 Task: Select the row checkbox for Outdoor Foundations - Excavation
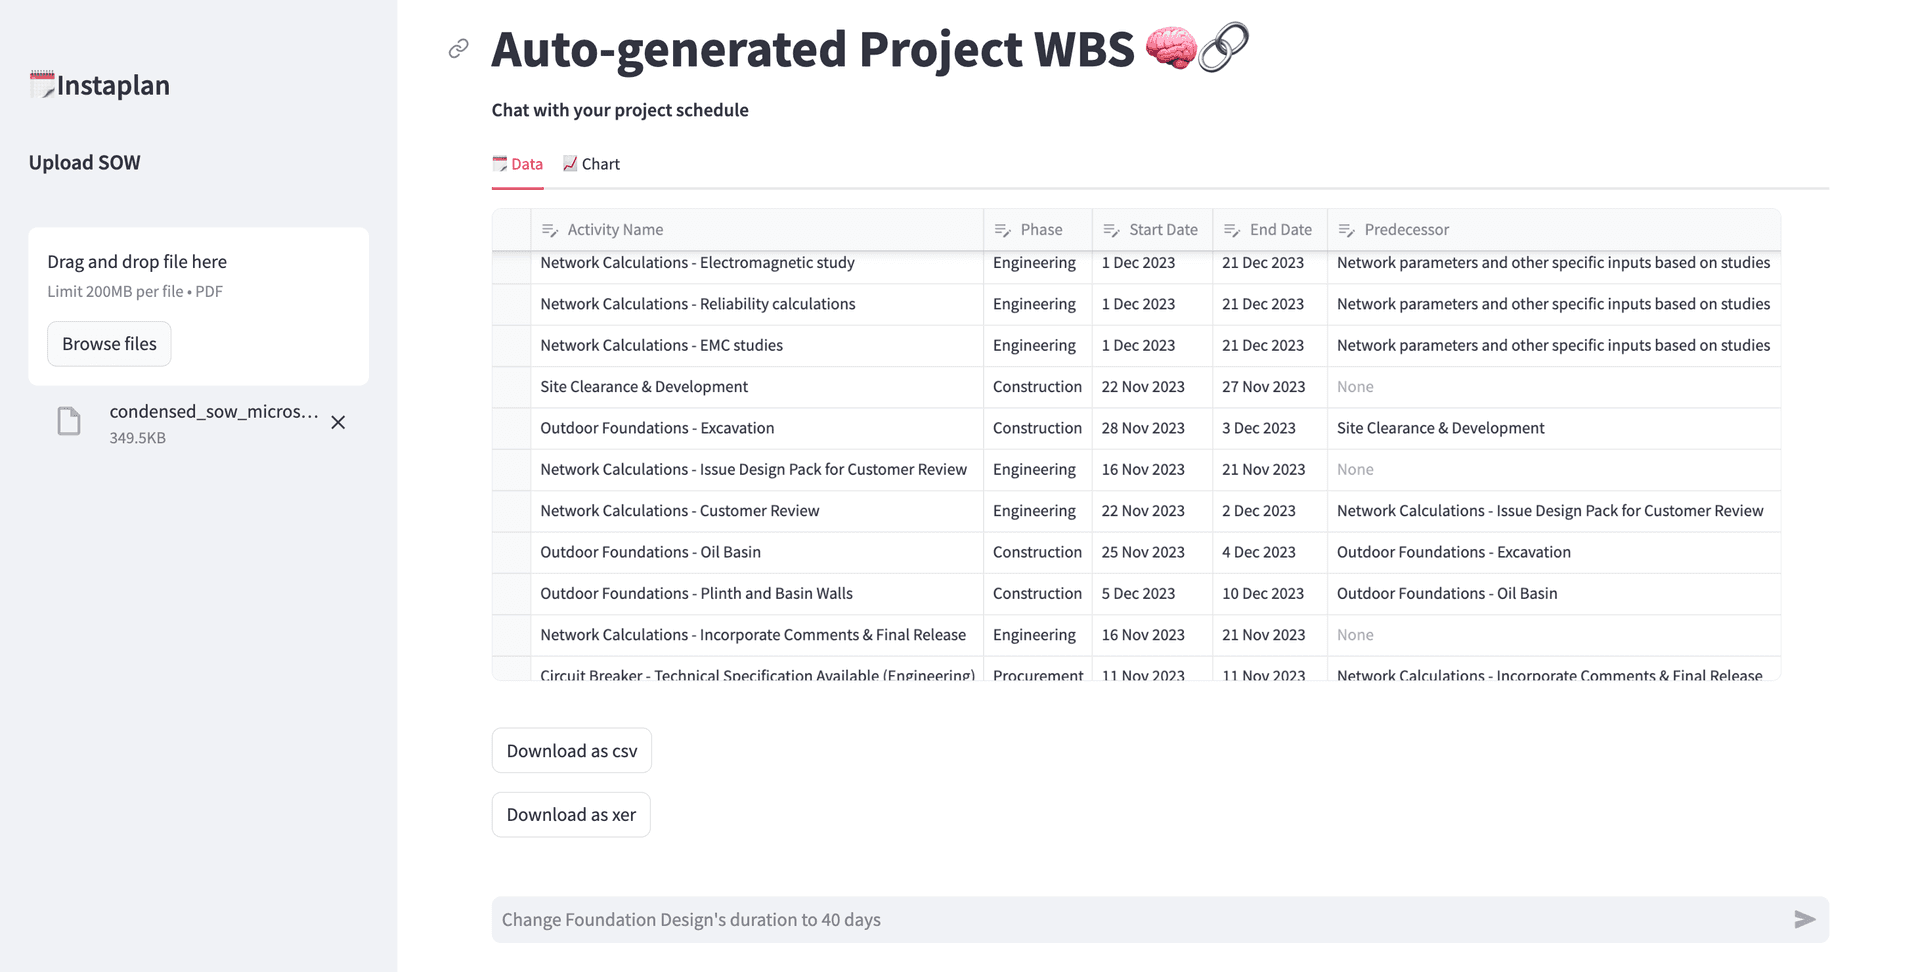pyautogui.click(x=511, y=428)
